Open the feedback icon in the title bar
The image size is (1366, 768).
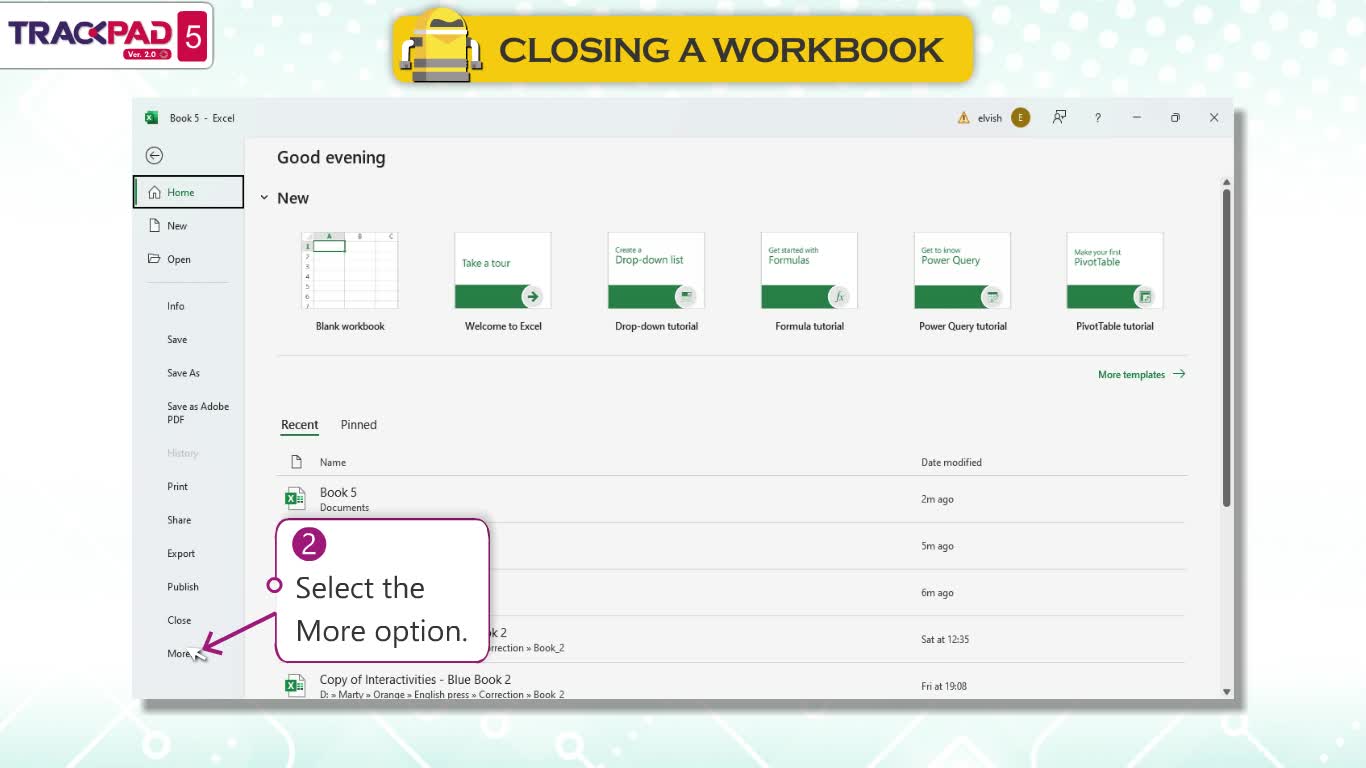(1059, 118)
